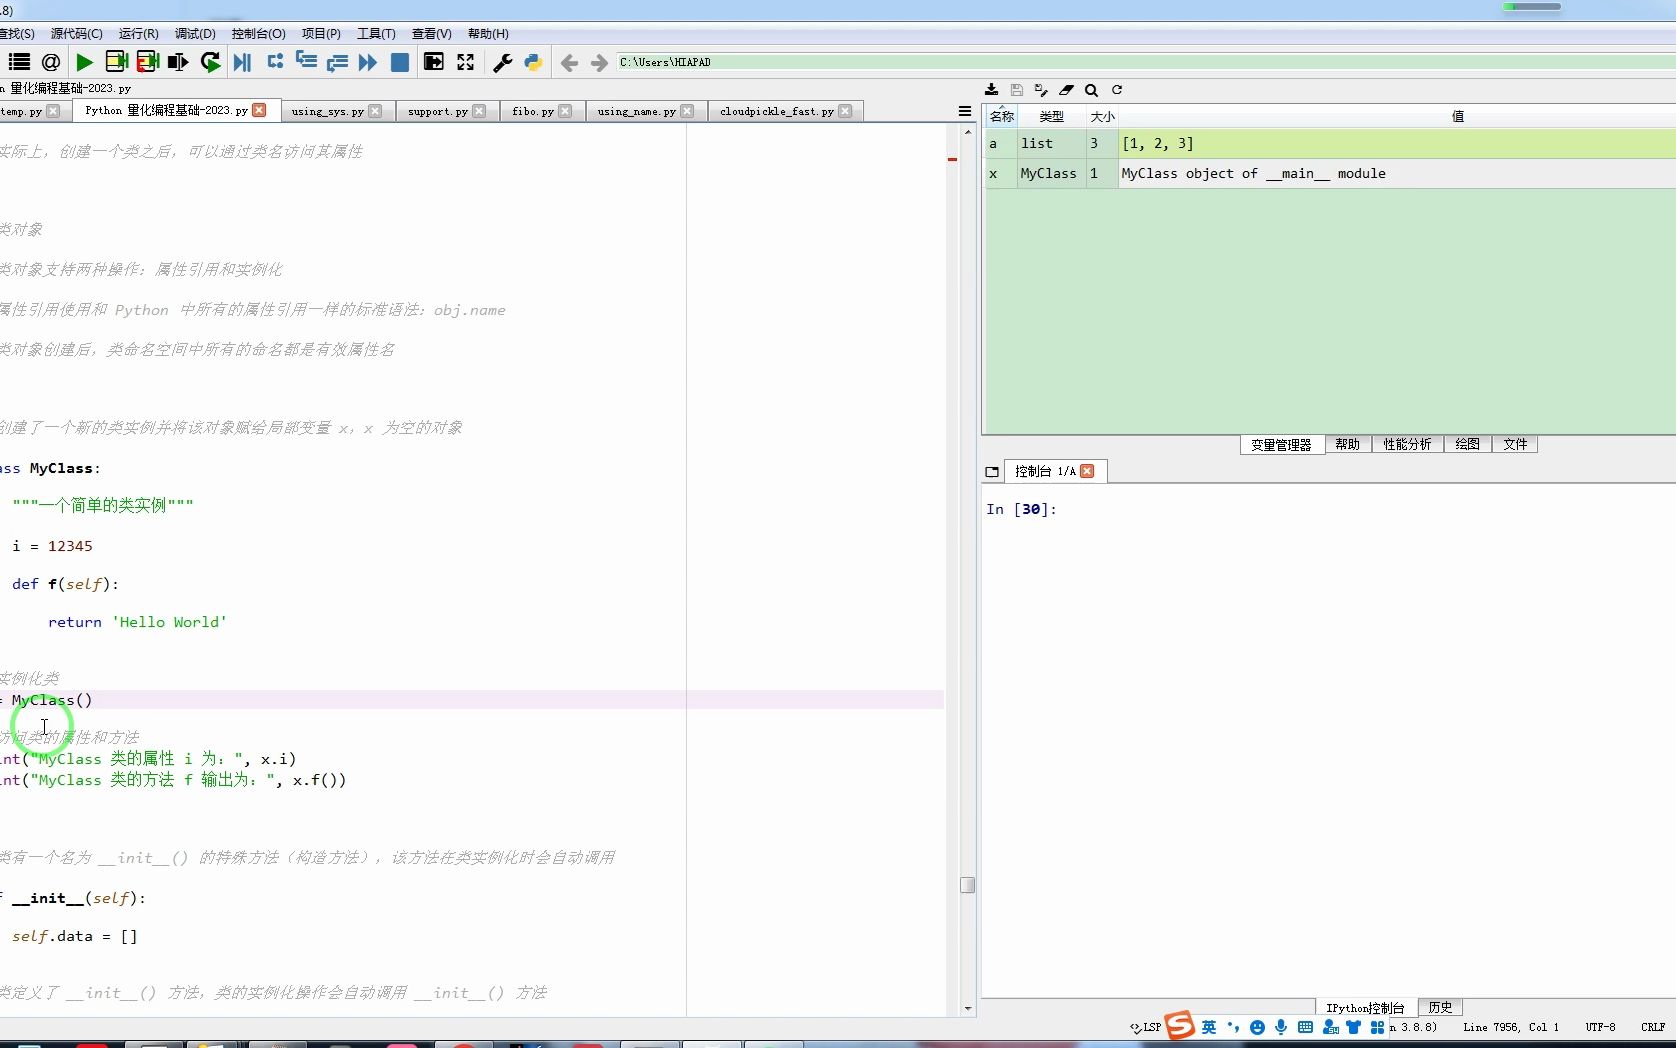Go to next cursor position arrow

tap(599, 63)
